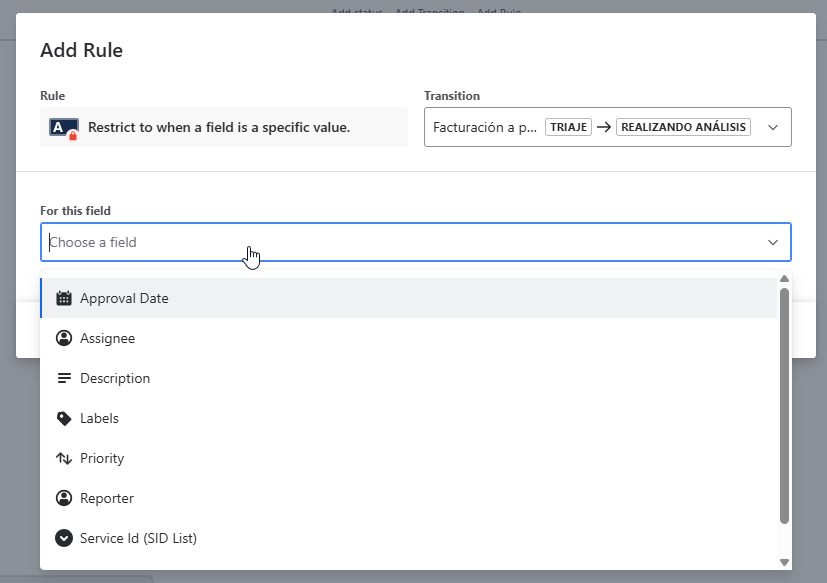Click the chevron icon beside Service Id
Viewport: 827px width, 583px height.
(64, 538)
